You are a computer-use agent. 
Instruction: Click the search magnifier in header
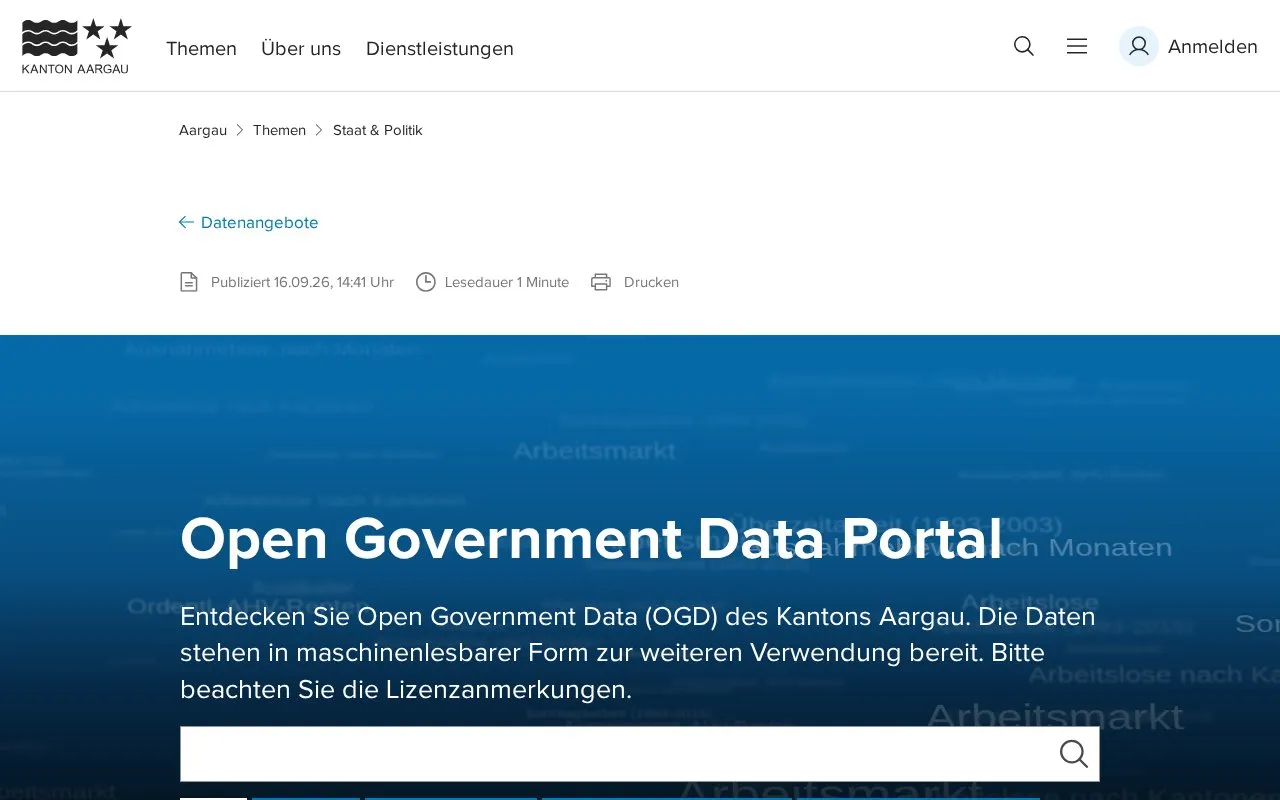pos(1024,46)
